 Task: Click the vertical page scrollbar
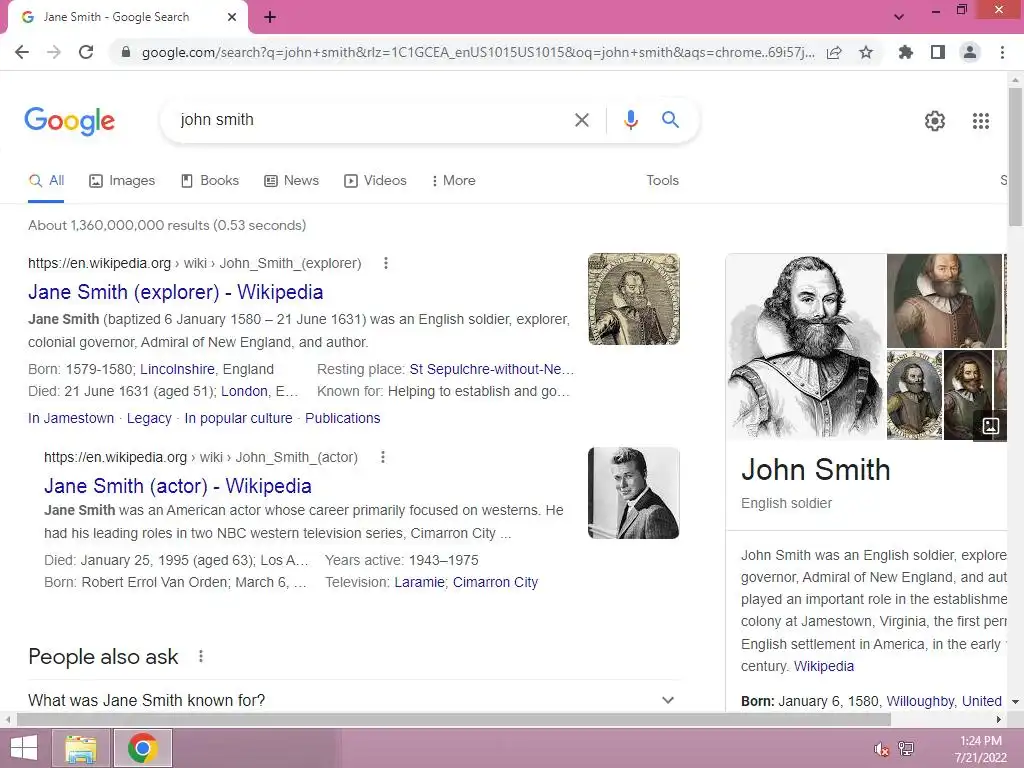(x=1015, y=157)
